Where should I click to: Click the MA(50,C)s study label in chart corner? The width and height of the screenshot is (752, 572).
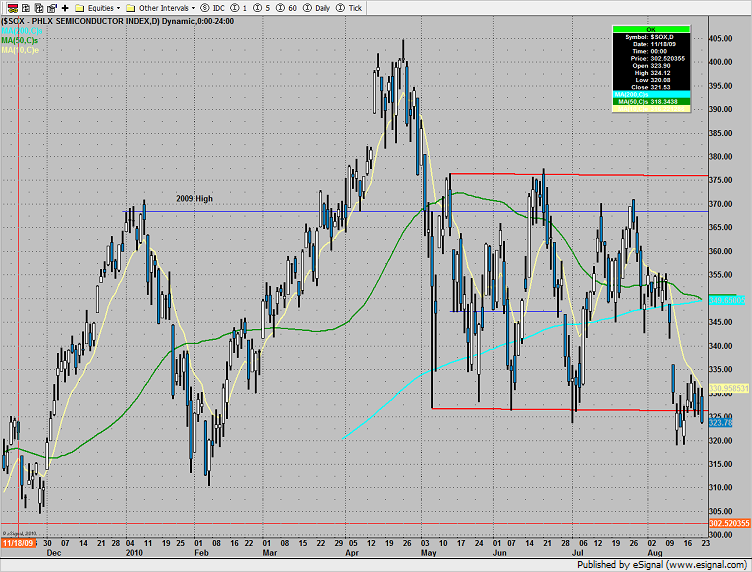(x=20, y=40)
